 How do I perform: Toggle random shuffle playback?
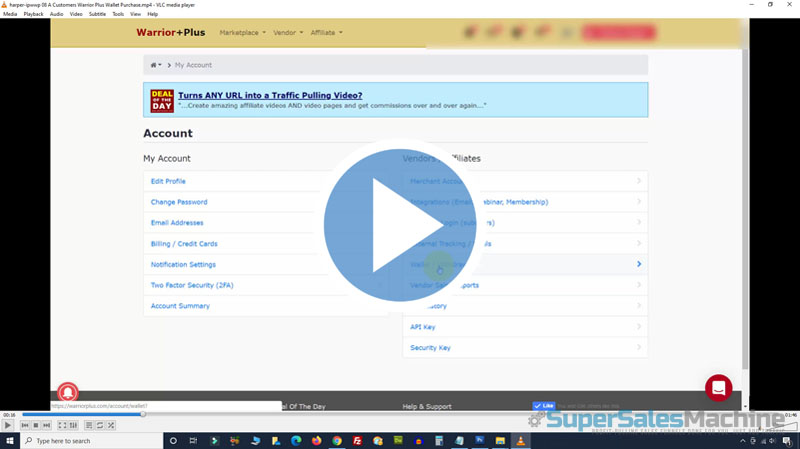point(110,425)
